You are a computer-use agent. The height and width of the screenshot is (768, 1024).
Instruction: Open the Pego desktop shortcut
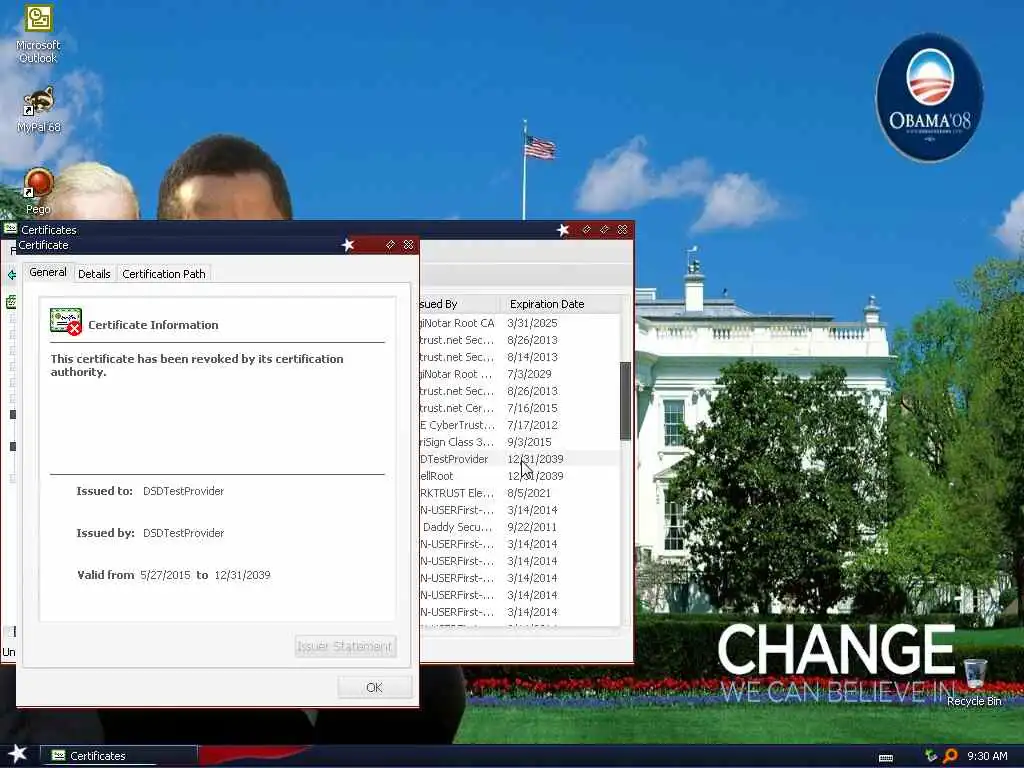coord(38,191)
